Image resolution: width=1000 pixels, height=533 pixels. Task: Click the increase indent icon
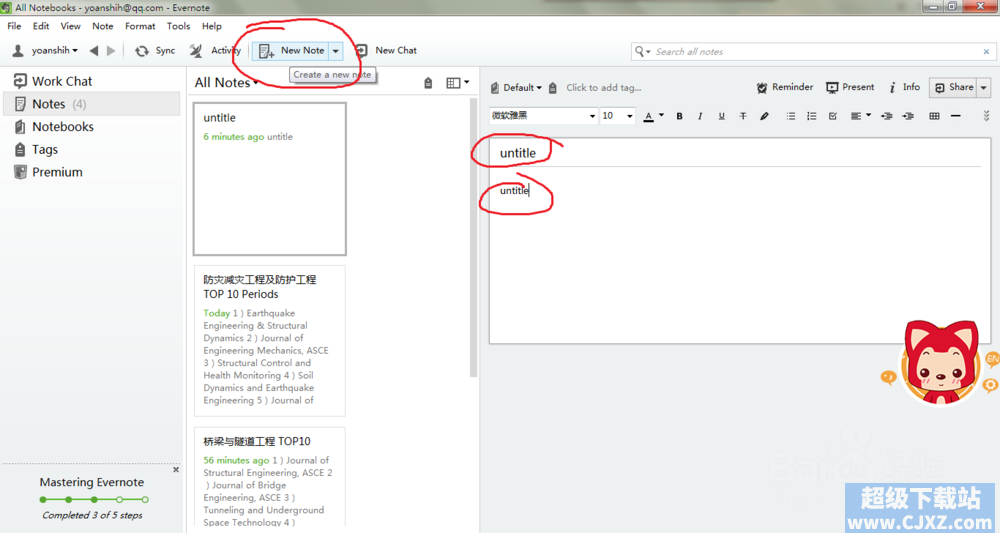(908, 116)
